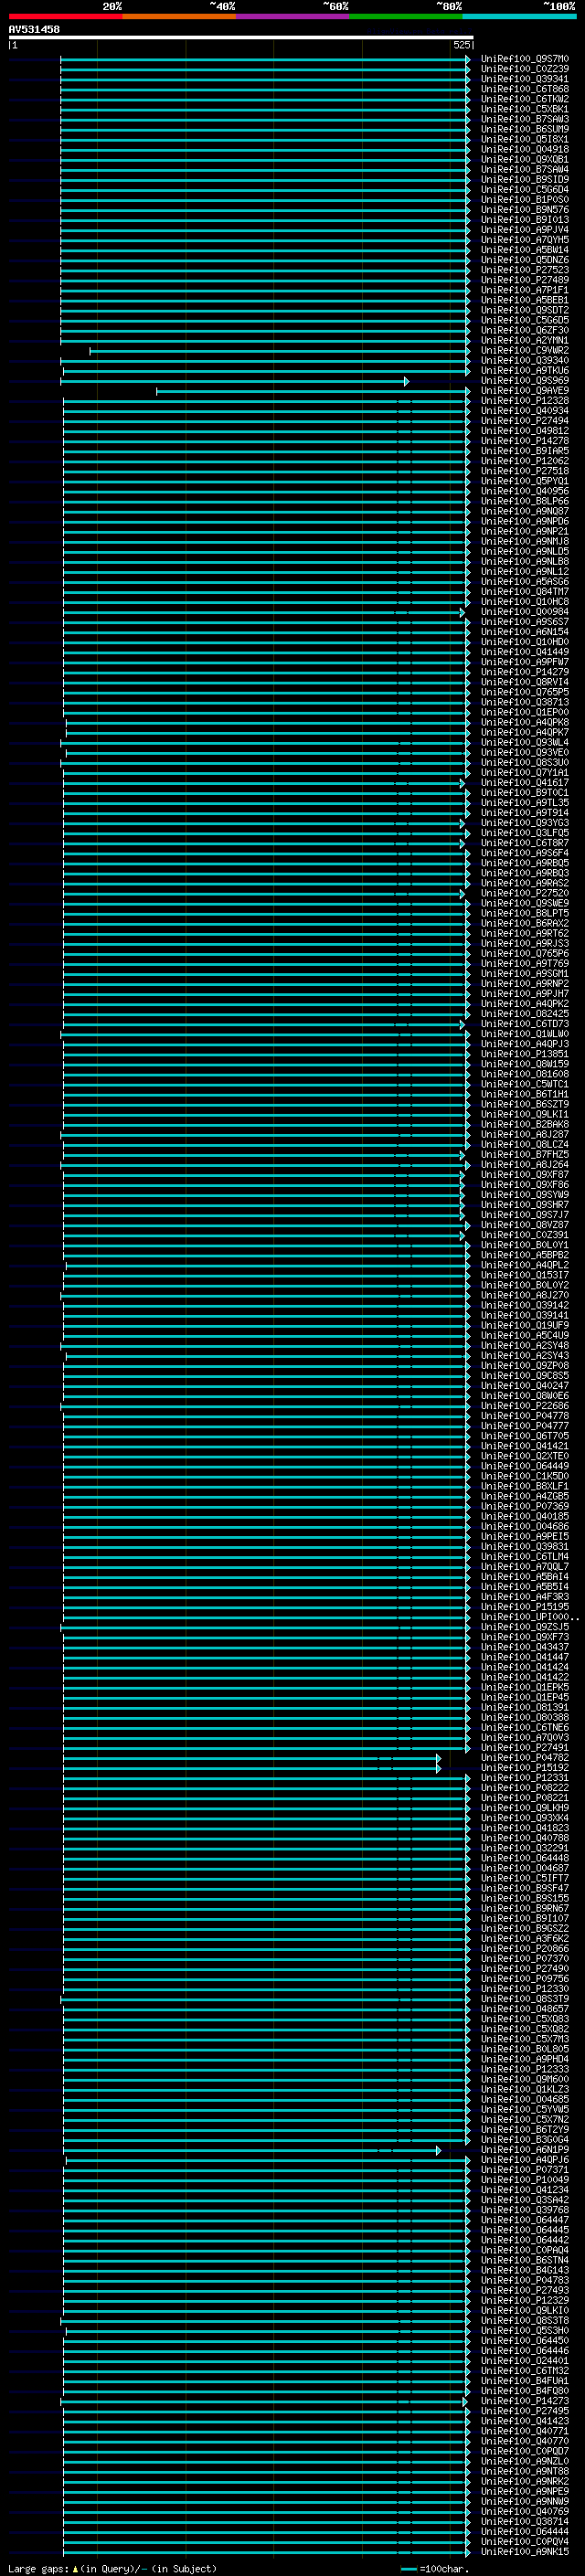Select hit label UniRef100_Q04918

[525, 149]
